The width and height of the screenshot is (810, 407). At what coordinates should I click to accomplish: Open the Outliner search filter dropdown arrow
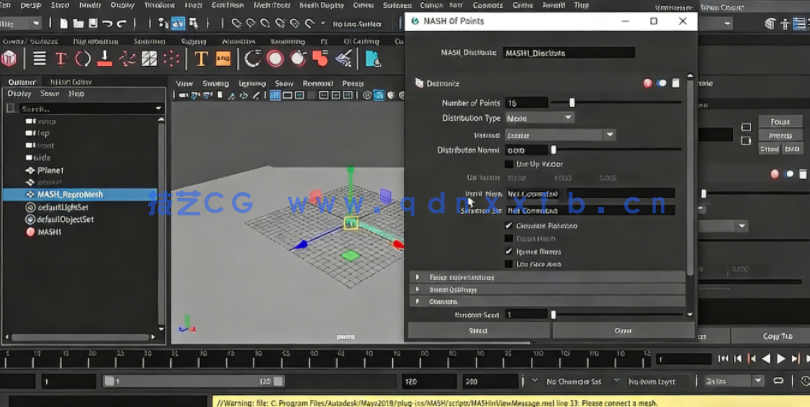(158, 108)
